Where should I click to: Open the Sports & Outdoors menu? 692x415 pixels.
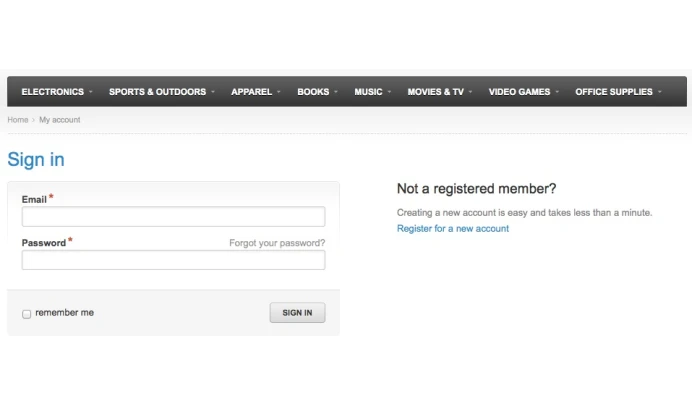(157, 92)
